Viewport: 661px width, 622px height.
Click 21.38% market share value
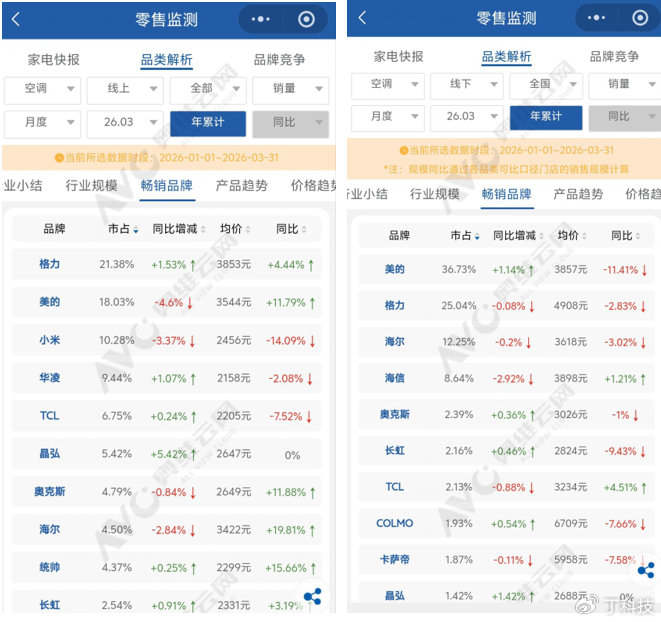(x=117, y=264)
